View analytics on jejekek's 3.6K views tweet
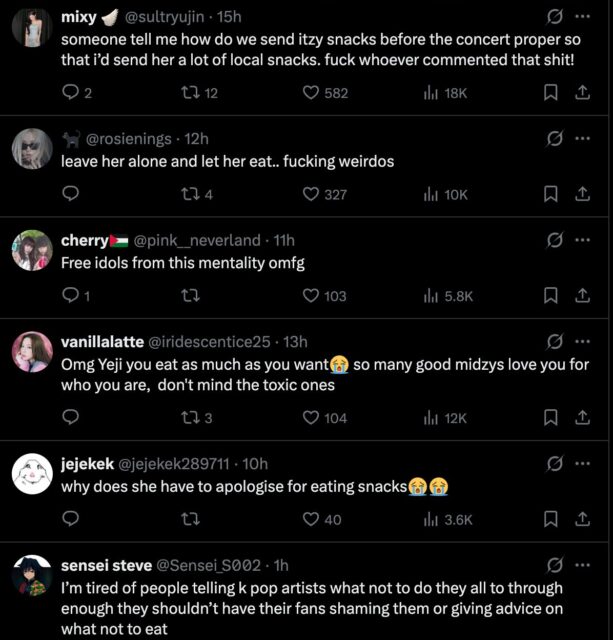The width and height of the screenshot is (613, 640). 432,519
